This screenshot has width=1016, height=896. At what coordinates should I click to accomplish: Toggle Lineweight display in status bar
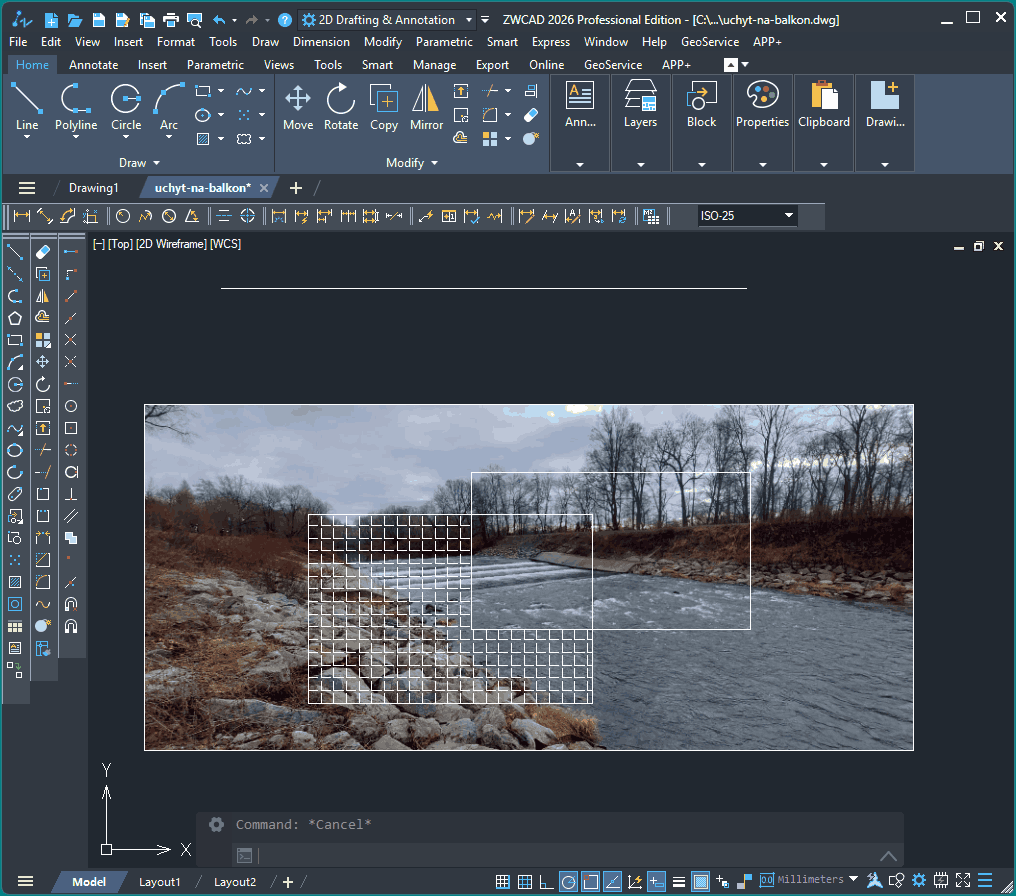coord(678,881)
